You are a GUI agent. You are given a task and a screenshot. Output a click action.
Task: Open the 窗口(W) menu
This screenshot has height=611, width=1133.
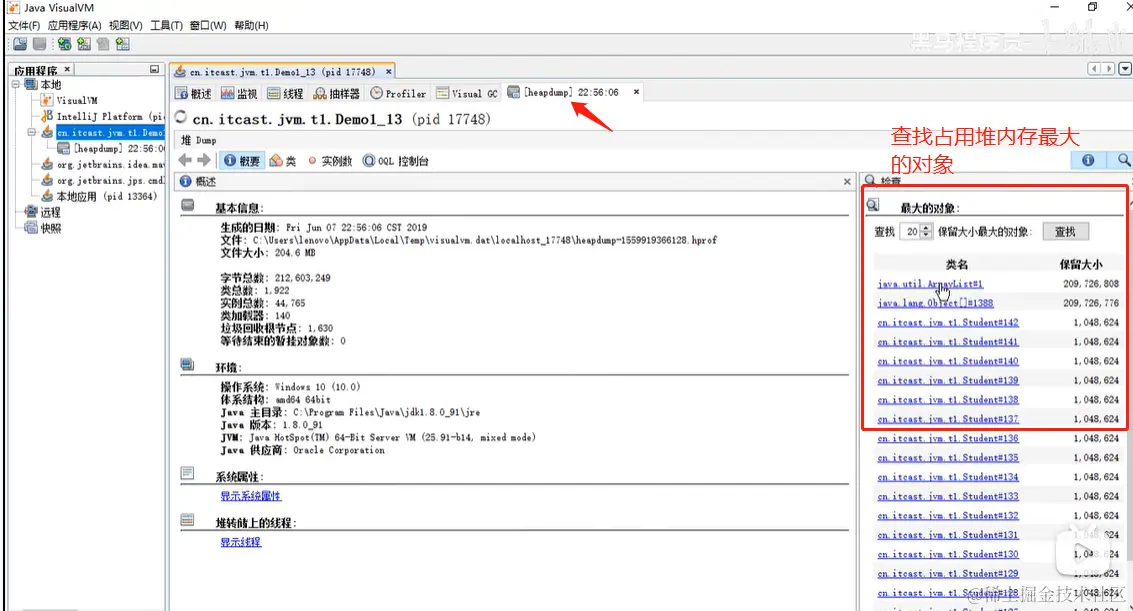coord(208,25)
